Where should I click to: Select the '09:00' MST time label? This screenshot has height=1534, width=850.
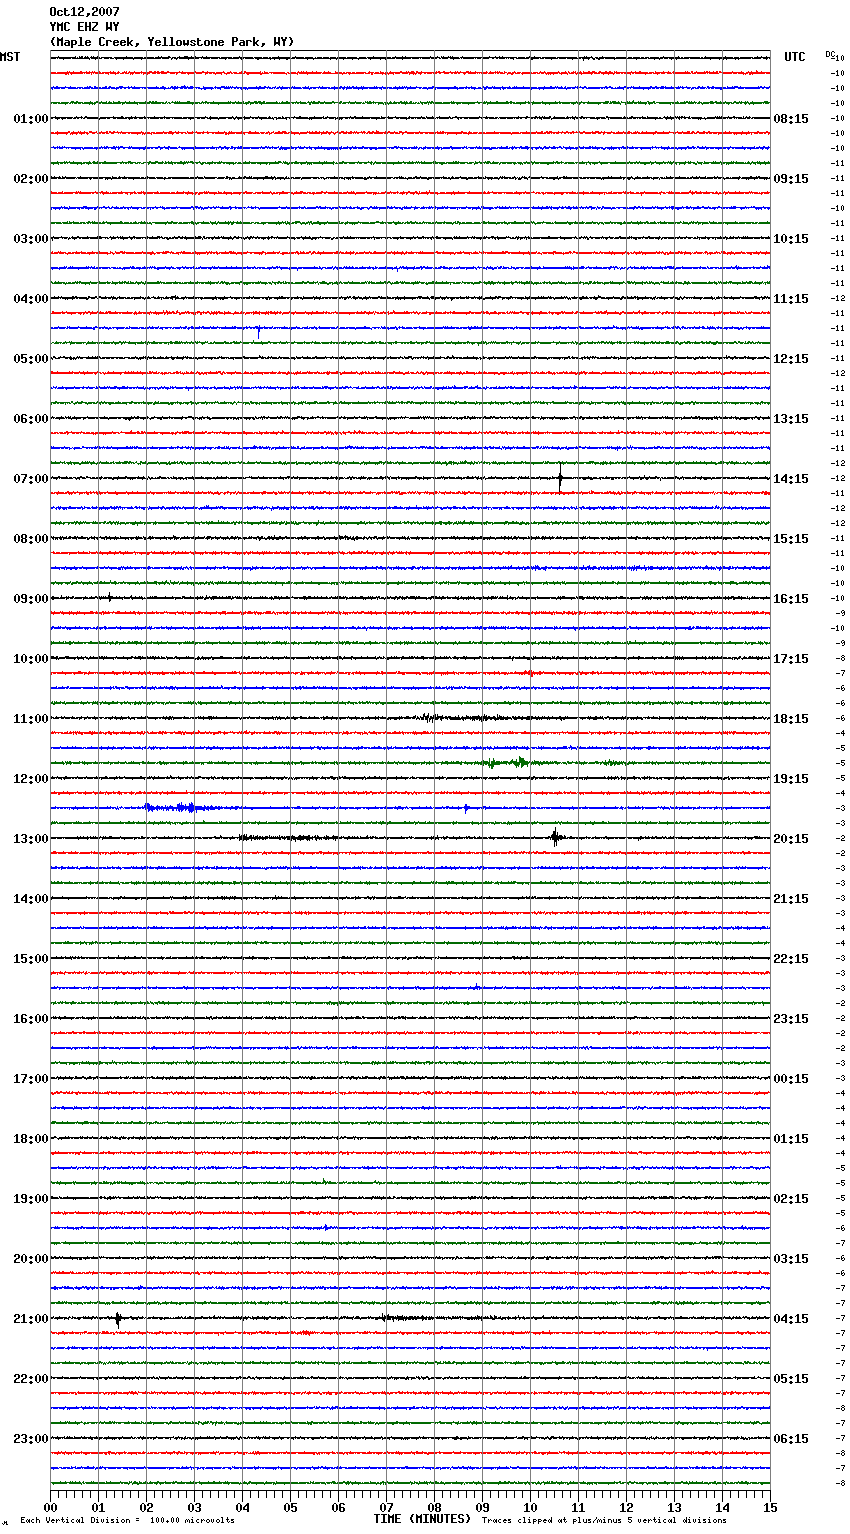pos(30,599)
